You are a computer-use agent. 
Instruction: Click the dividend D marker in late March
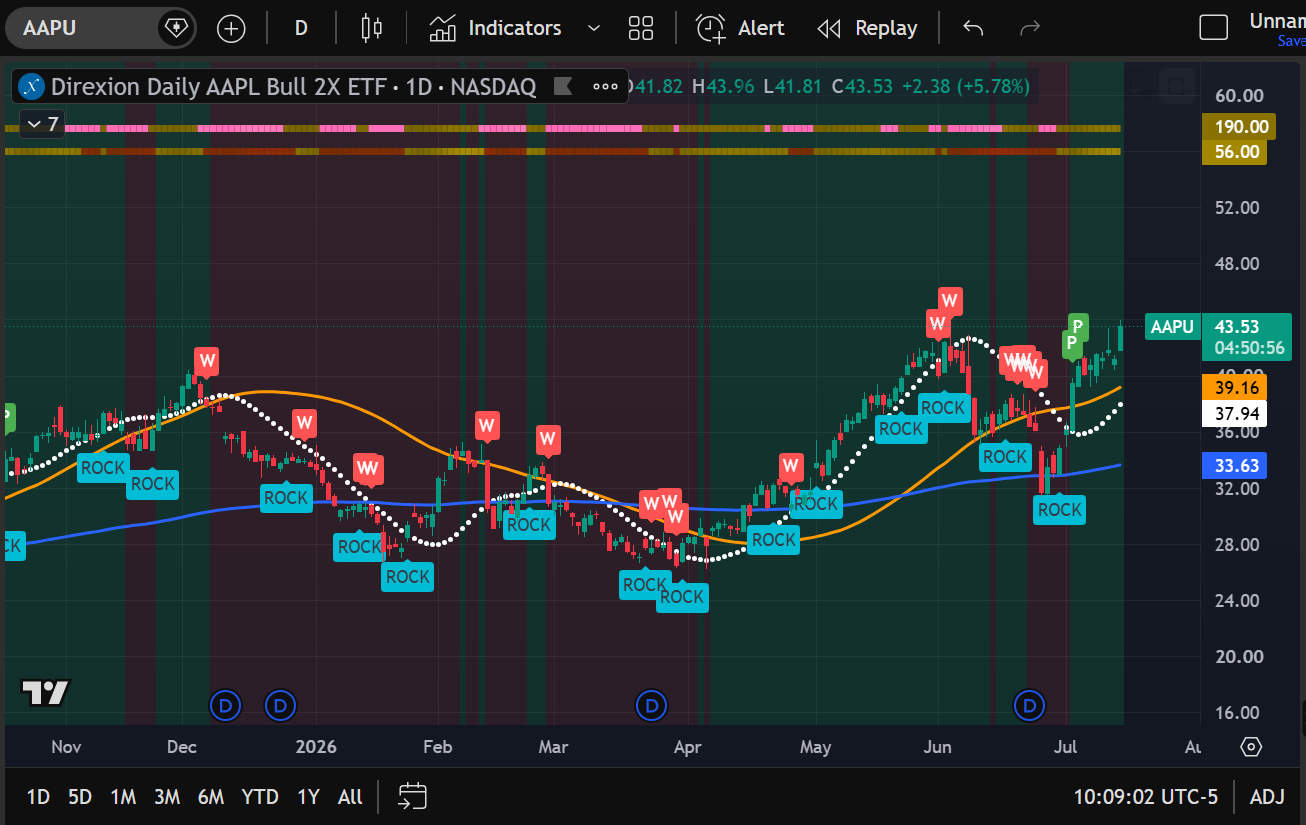point(651,706)
